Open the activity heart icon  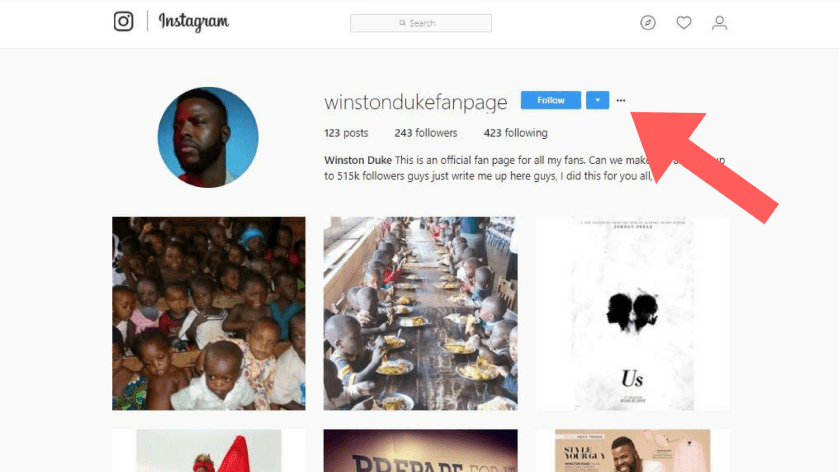point(683,22)
